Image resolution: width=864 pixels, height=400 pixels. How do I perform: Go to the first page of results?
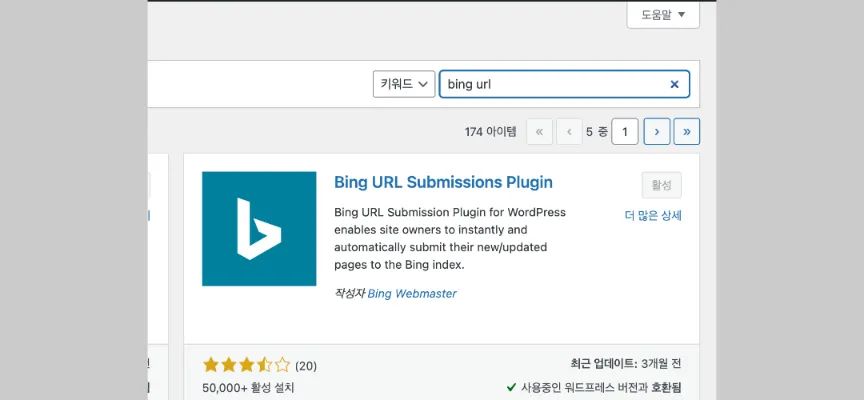click(539, 132)
